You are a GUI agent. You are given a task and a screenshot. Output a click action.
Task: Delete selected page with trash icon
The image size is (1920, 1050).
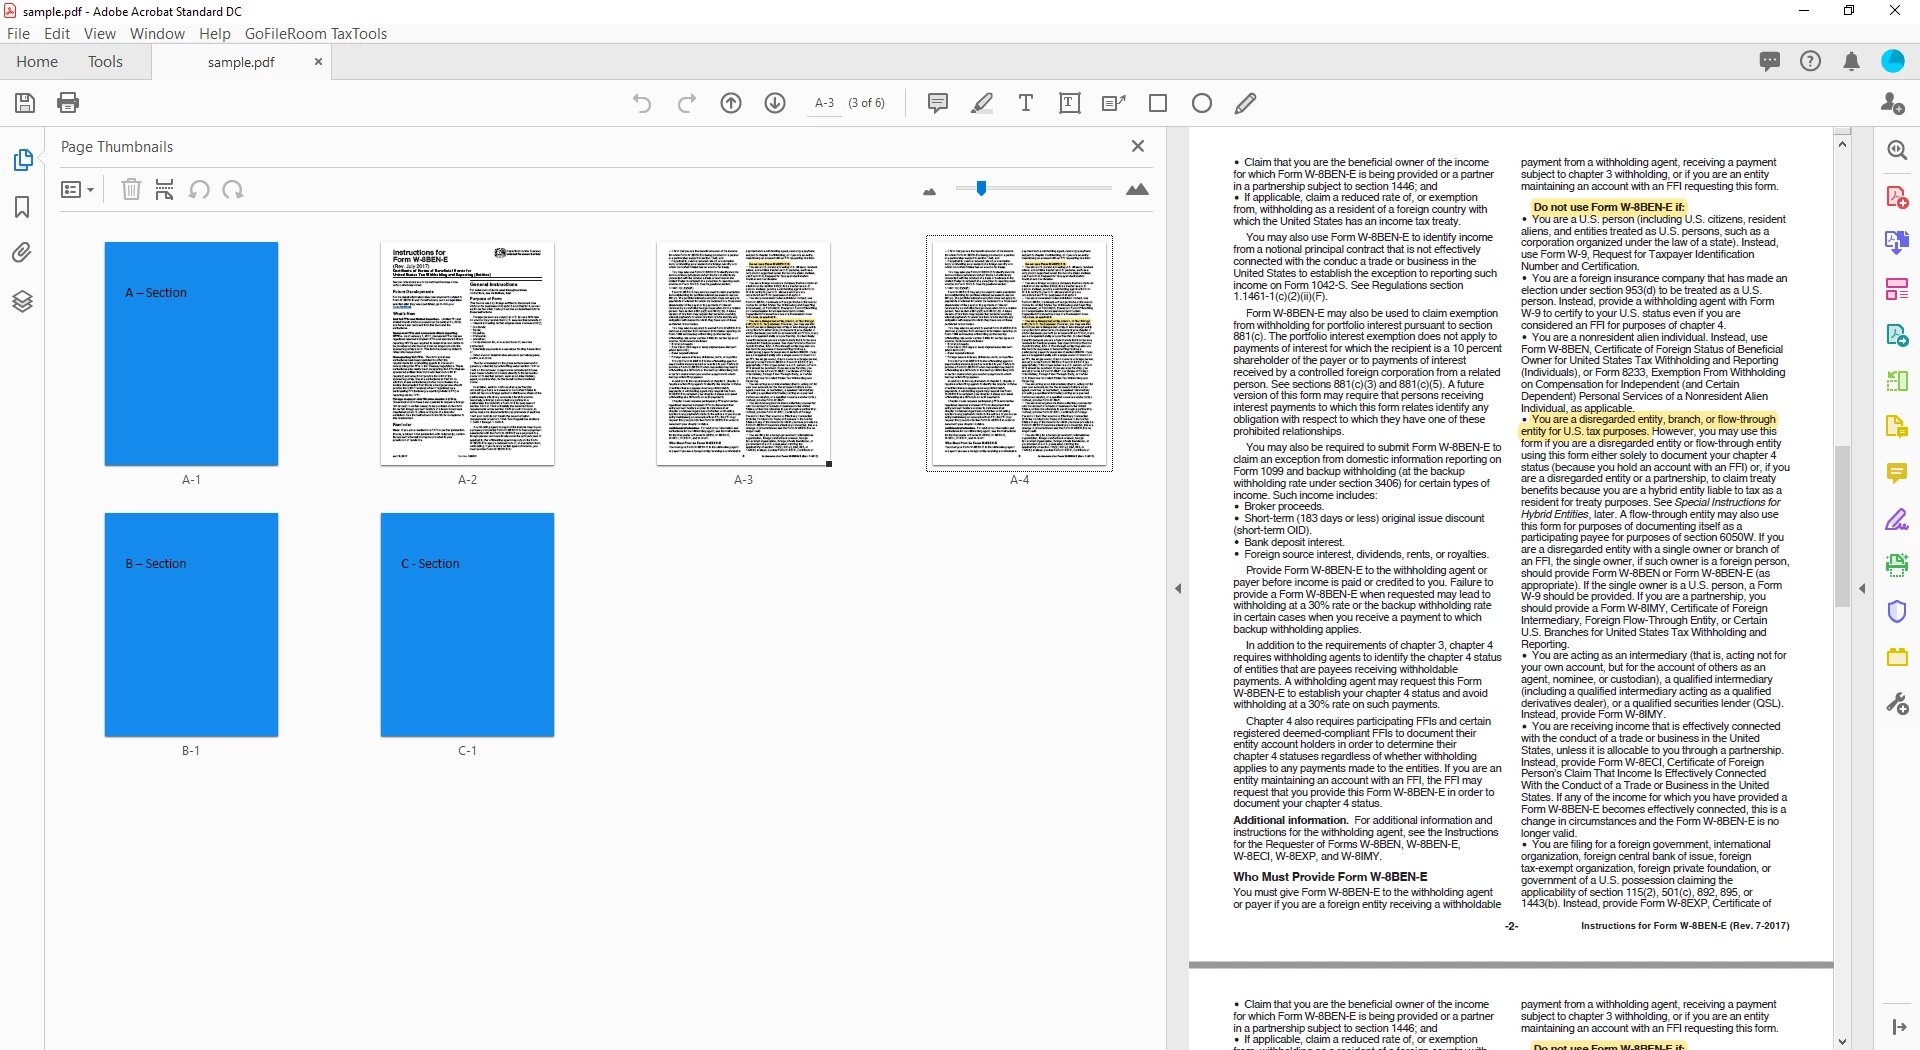click(x=131, y=189)
